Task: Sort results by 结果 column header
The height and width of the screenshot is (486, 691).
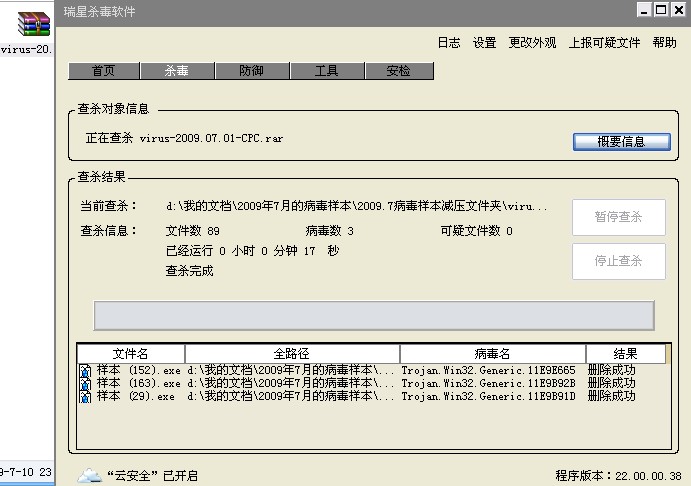Action: [626, 353]
